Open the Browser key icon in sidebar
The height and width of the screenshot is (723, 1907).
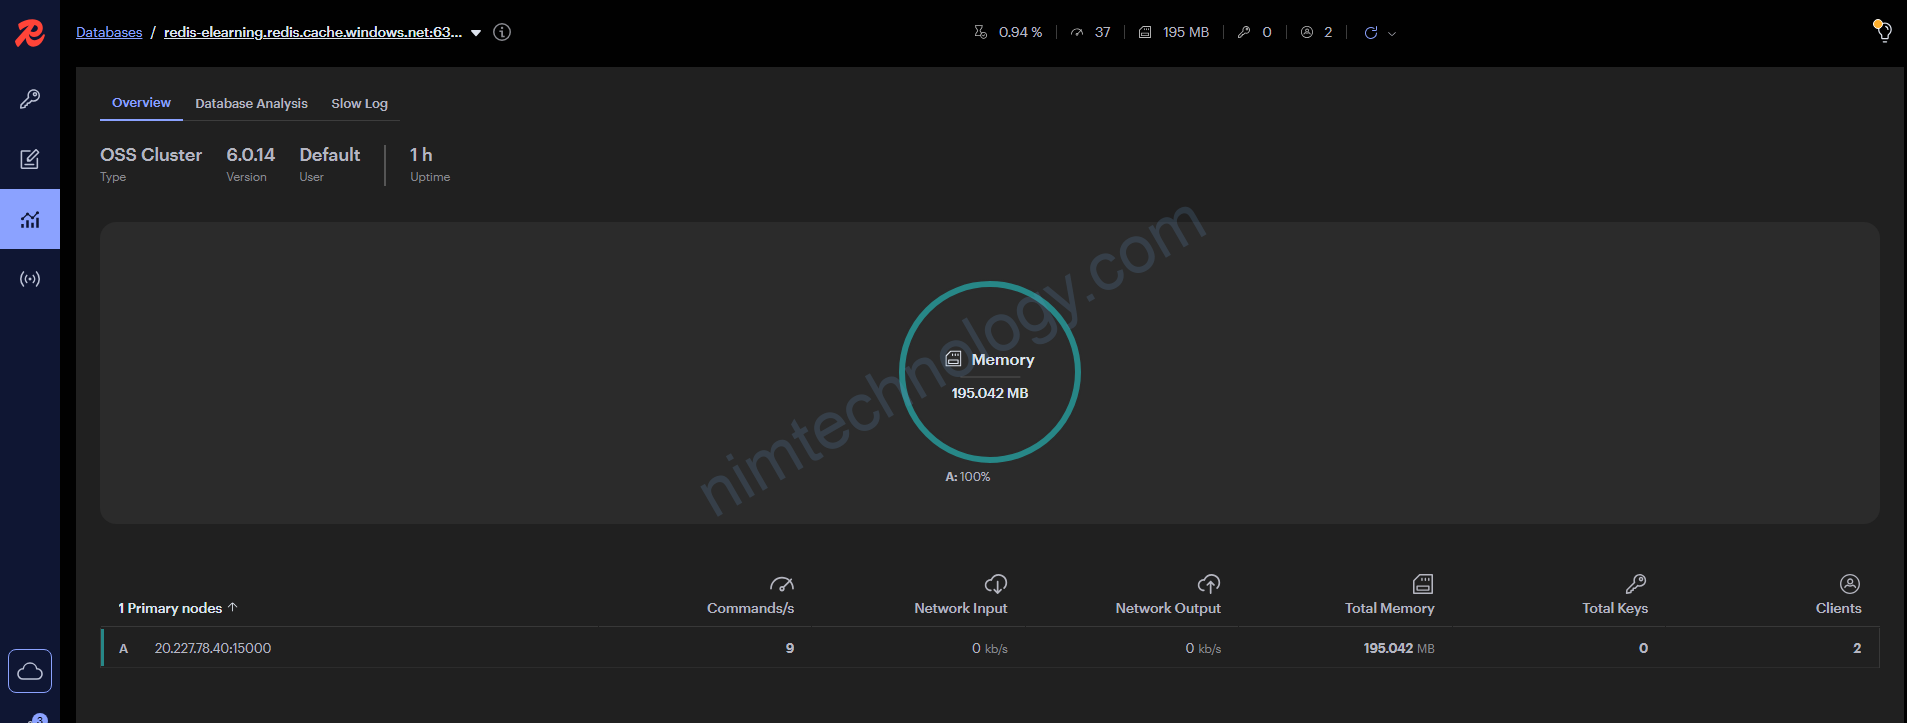pos(30,99)
